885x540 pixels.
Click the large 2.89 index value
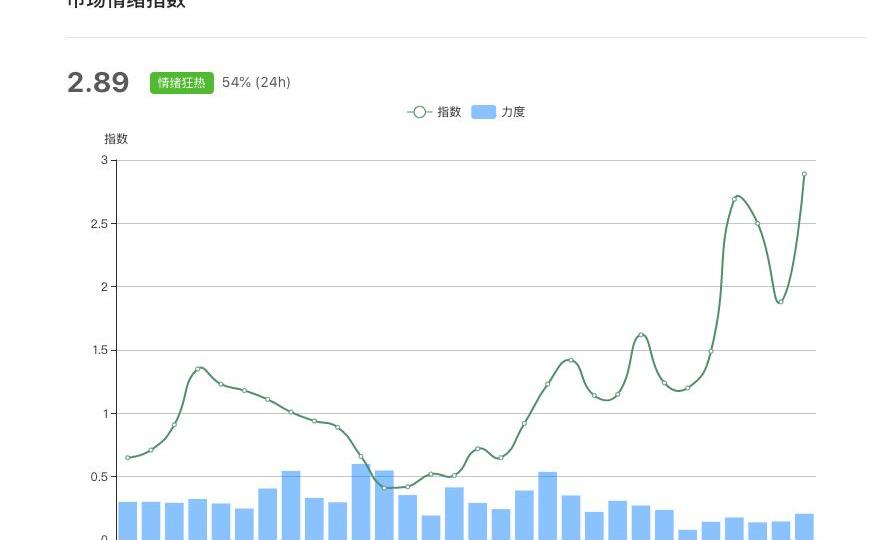[x=98, y=83]
